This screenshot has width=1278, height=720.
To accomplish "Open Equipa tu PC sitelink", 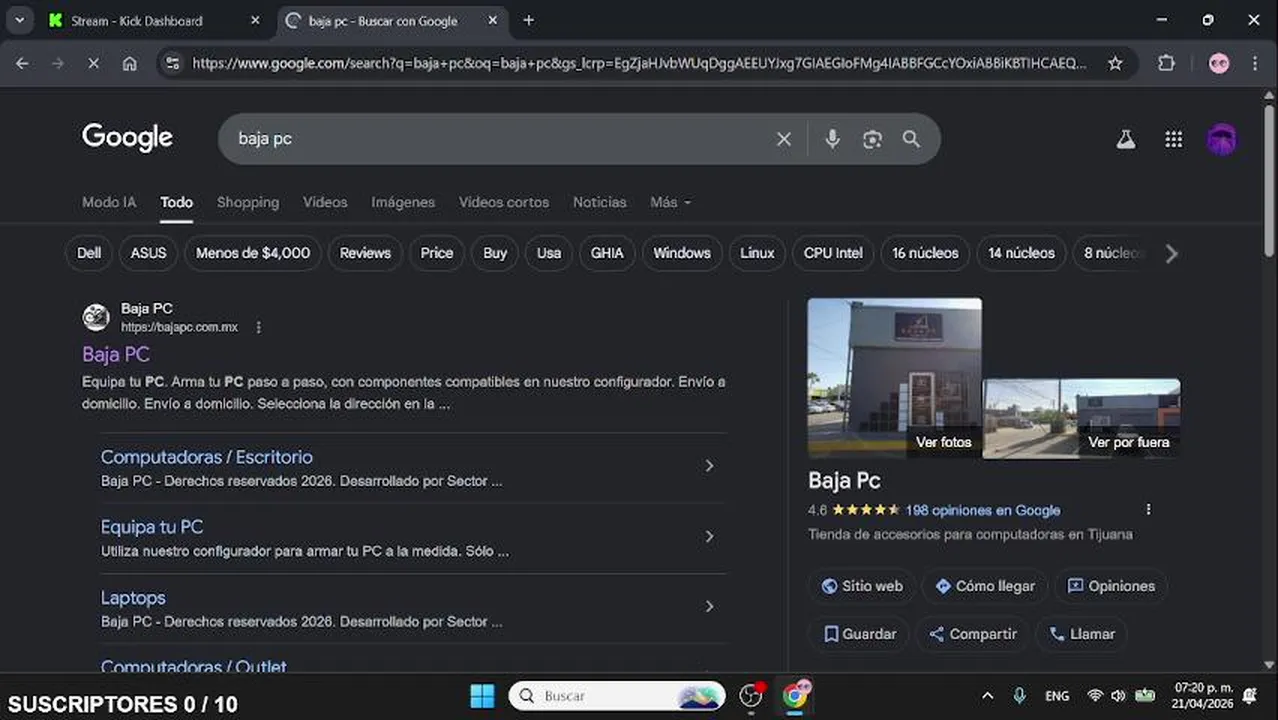I will (x=152, y=527).
